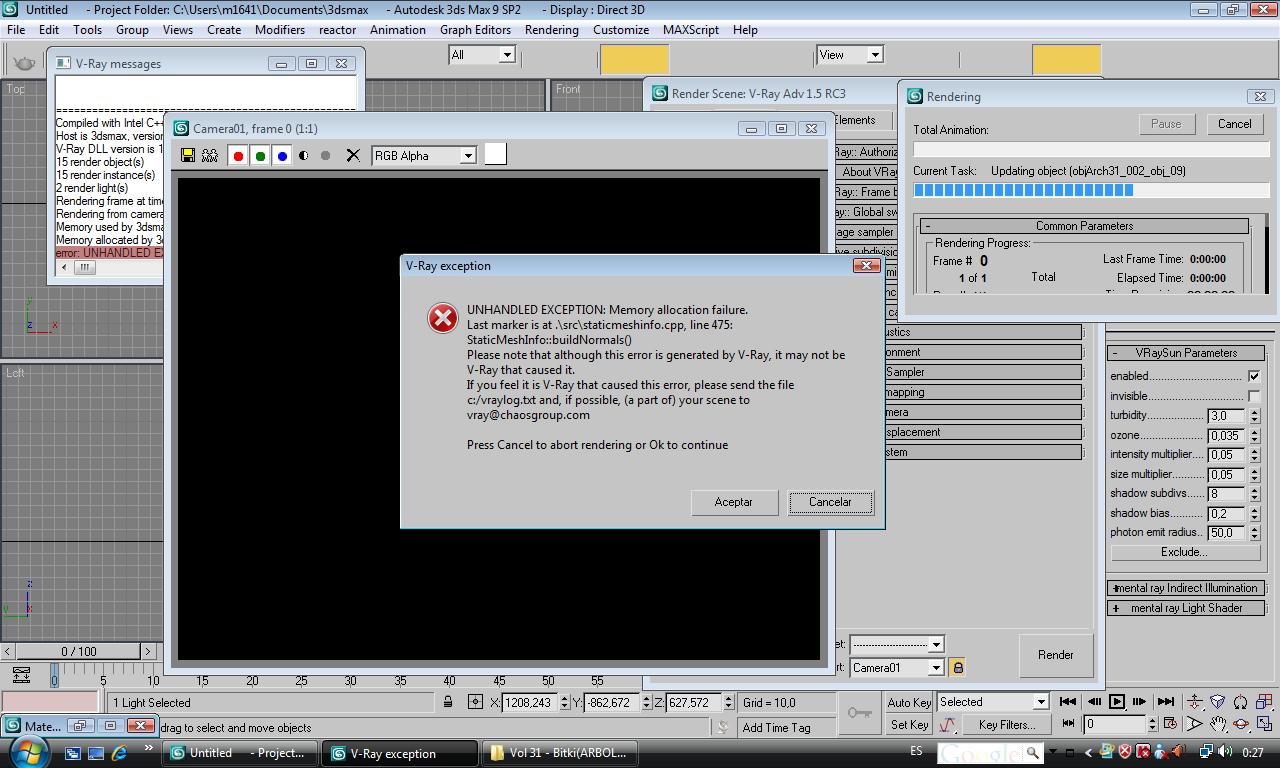Step to next frame
This screenshot has width=1280, height=768.
point(1141,702)
